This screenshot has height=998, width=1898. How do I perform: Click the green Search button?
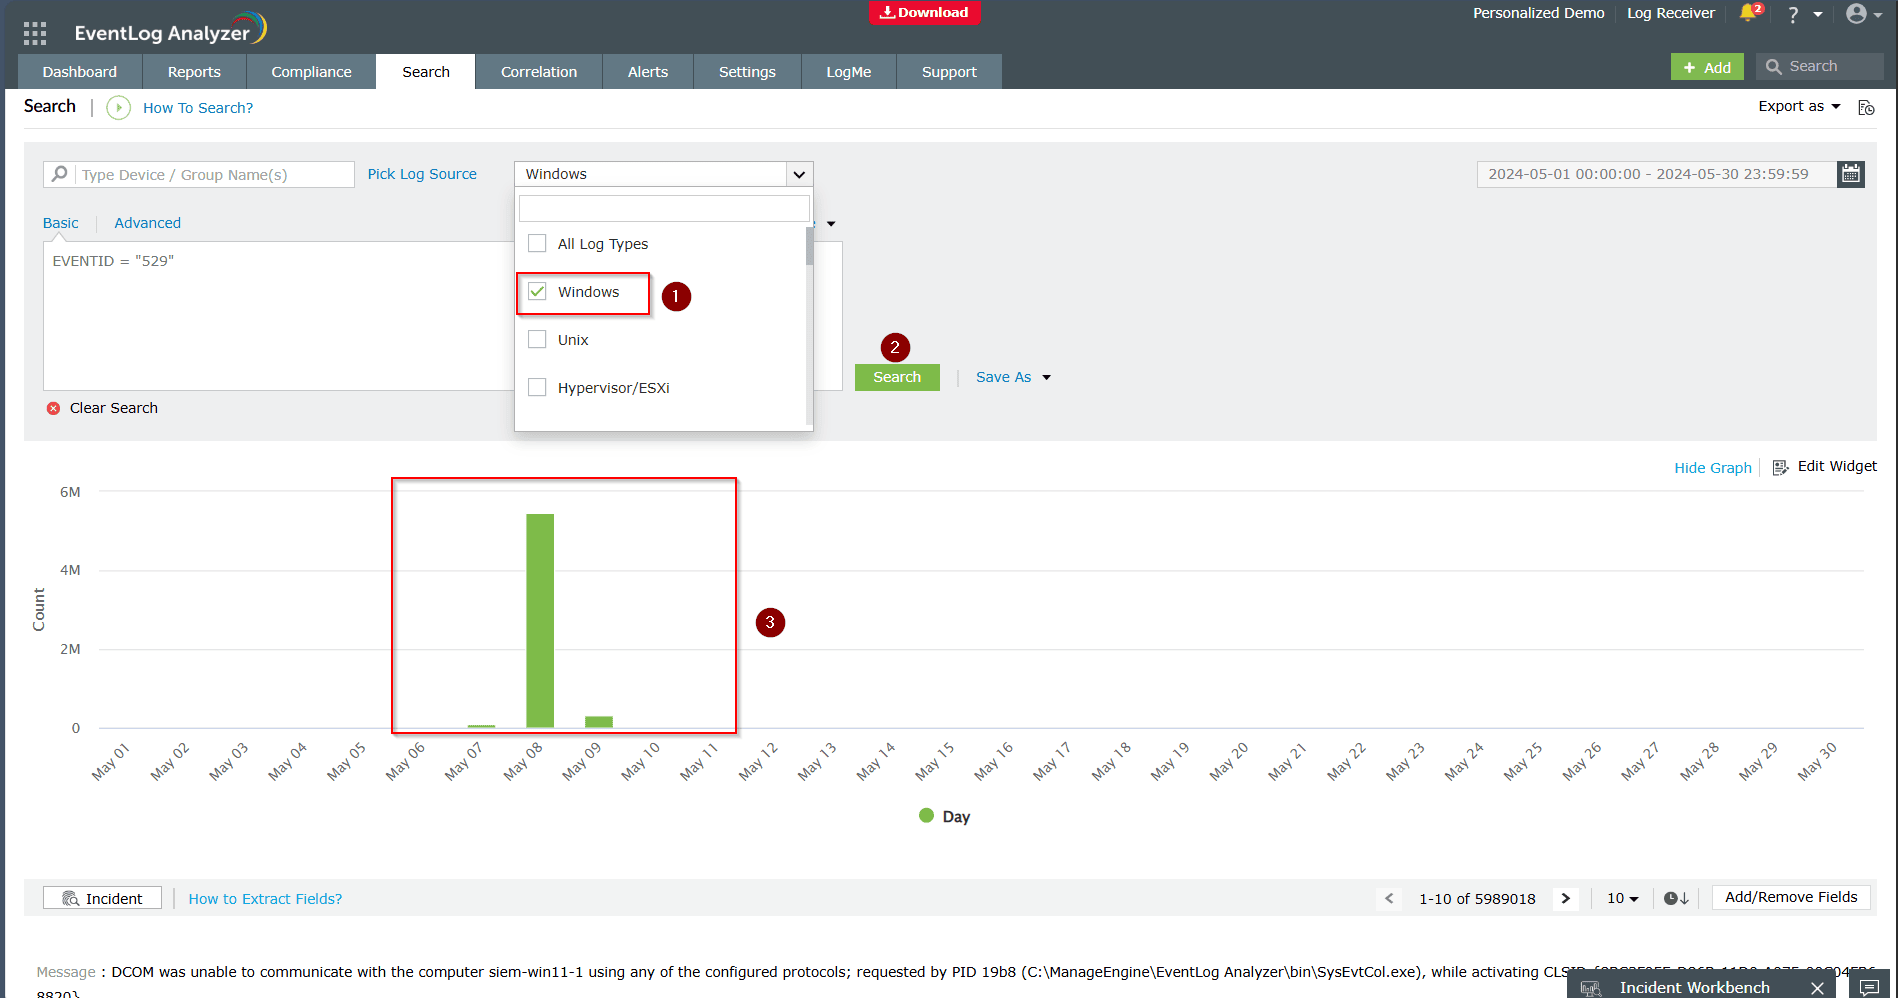897,377
